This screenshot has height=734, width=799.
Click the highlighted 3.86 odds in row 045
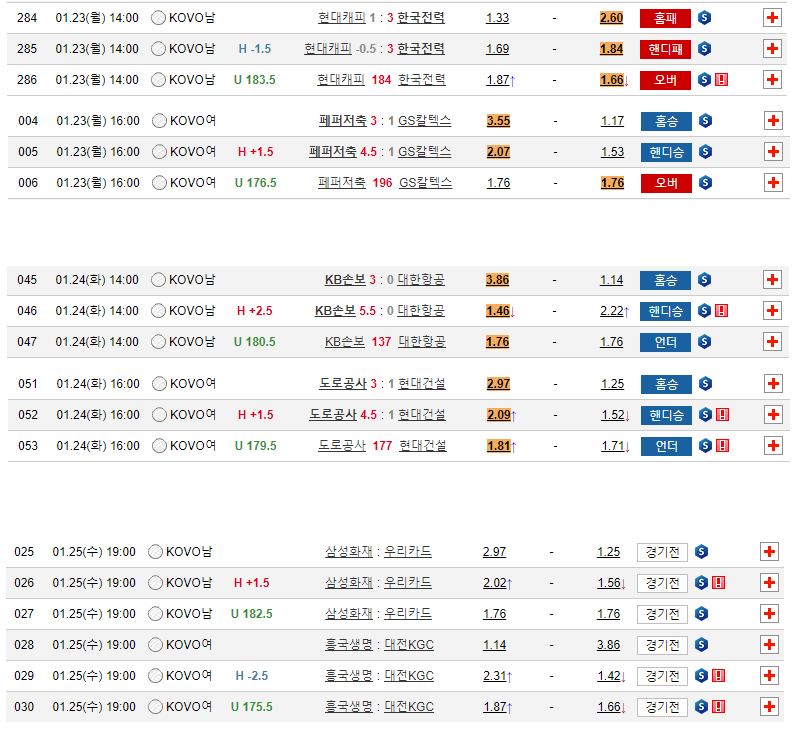point(497,280)
